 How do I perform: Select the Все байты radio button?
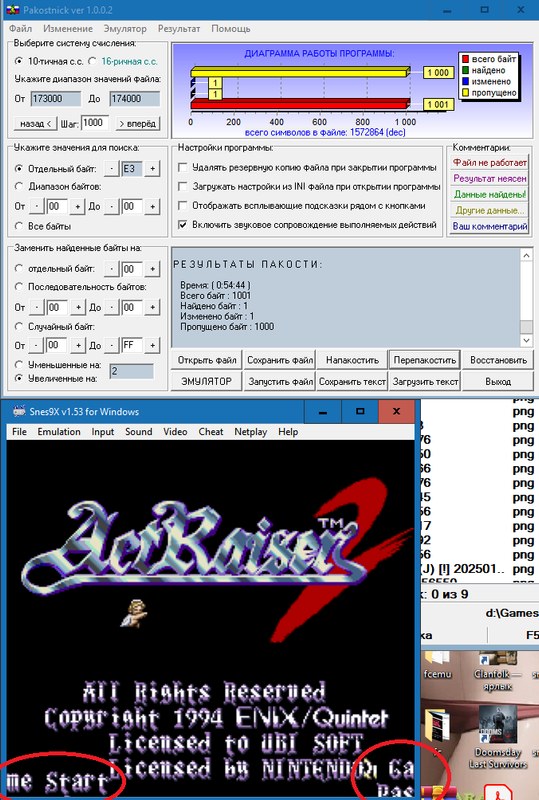click(x=19, y=226)
